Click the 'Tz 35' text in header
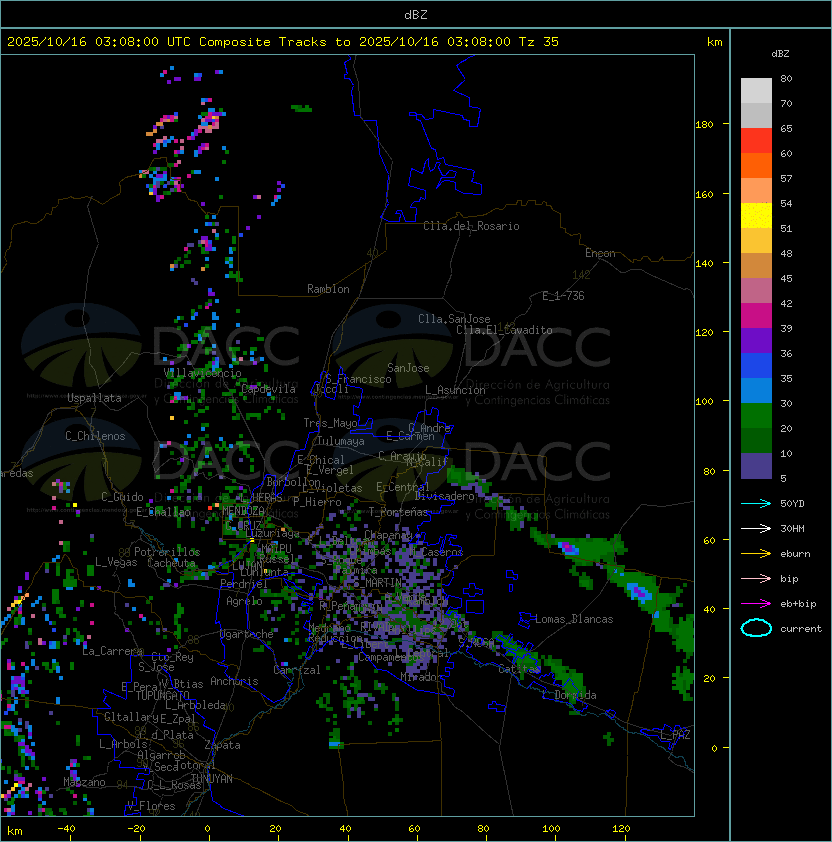Image resolution: width=832 pixels, height=842 pixels. tap(539, 42)
